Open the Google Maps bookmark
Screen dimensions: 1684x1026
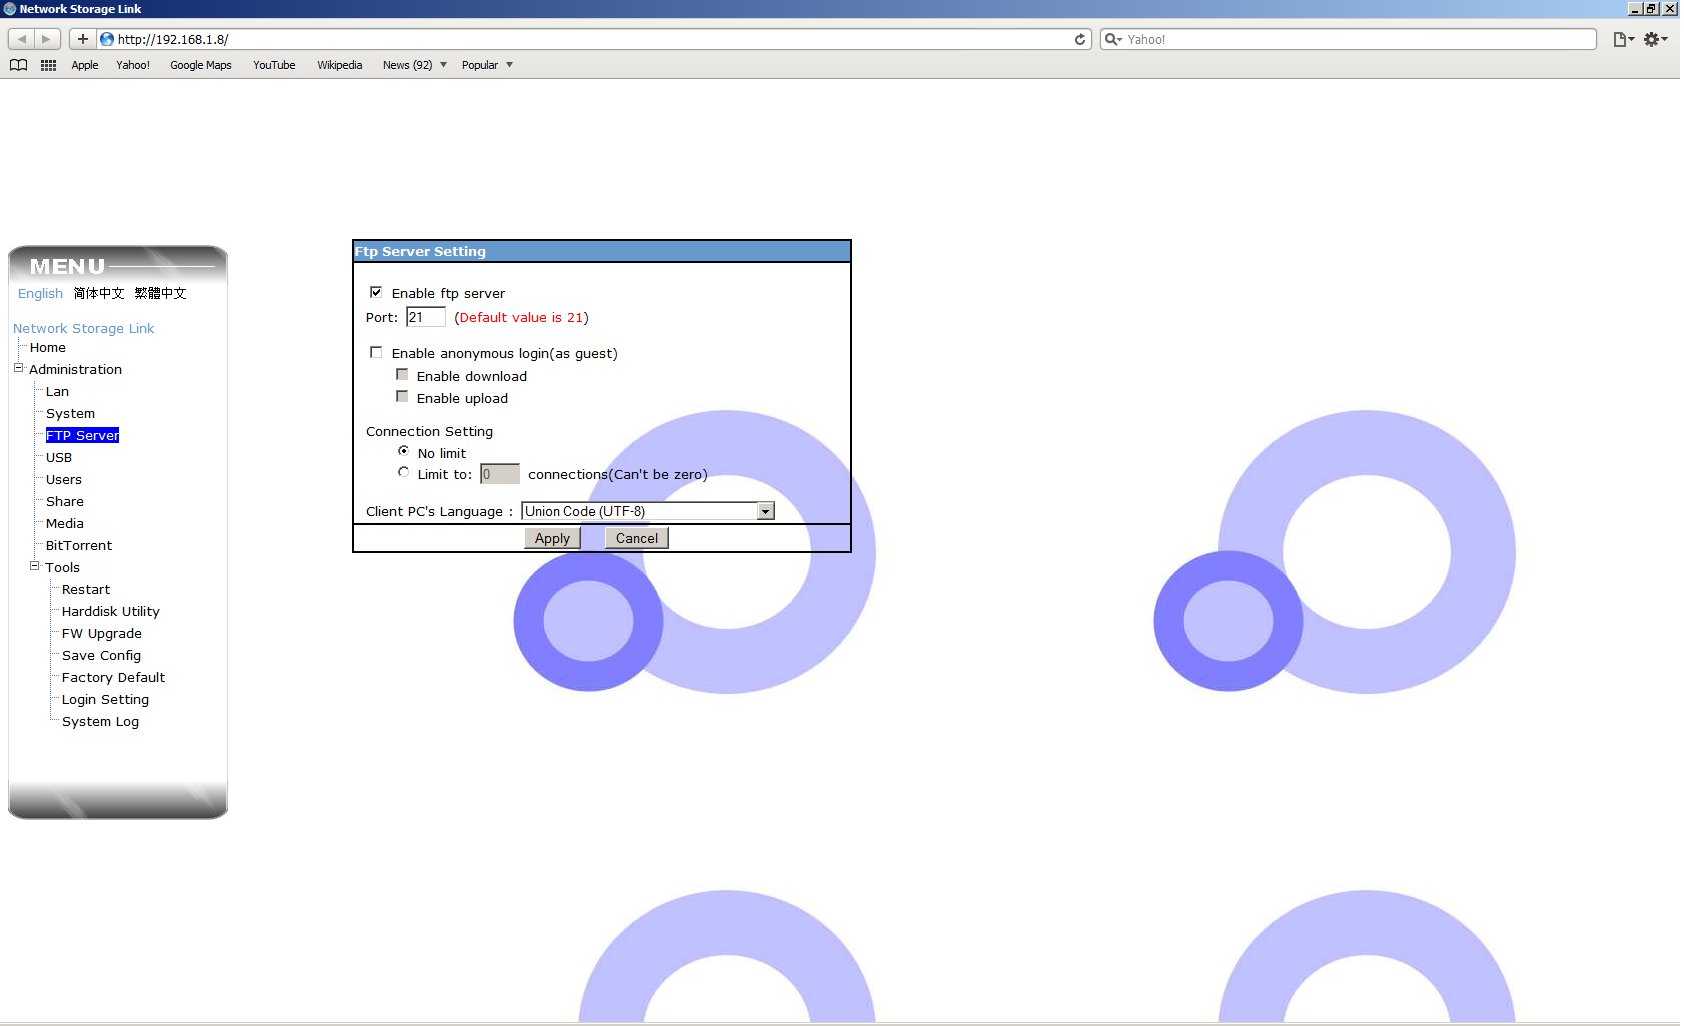[x=201, y=65]
